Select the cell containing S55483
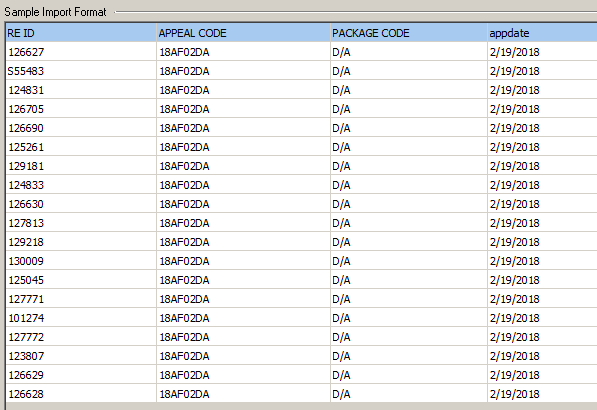 tap(81, 71)
